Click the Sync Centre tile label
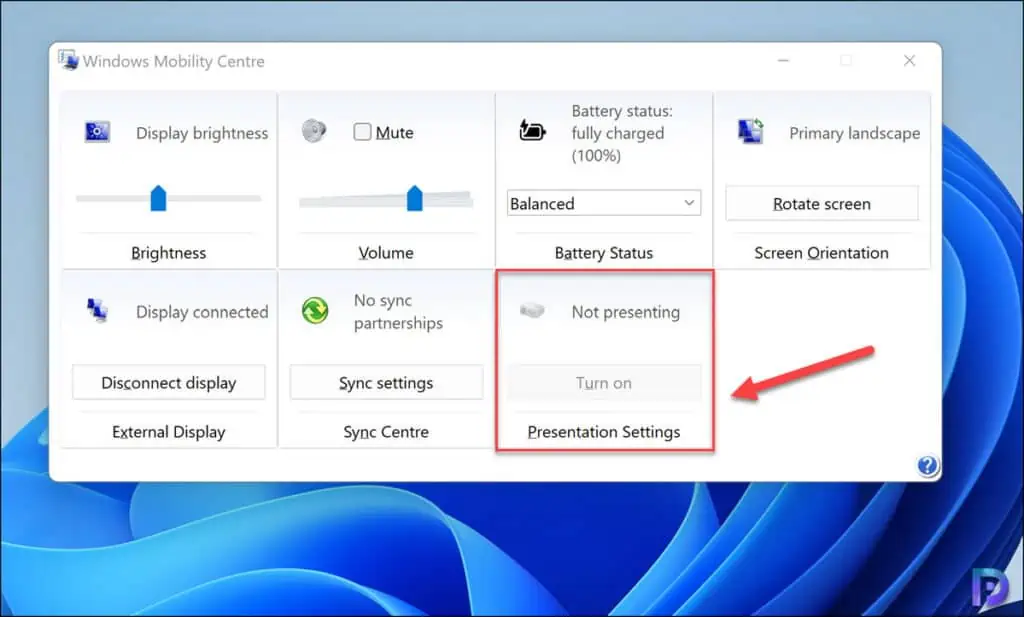Image resolution: width=1024 pixels, height=617 pixels. pos(386,432)
